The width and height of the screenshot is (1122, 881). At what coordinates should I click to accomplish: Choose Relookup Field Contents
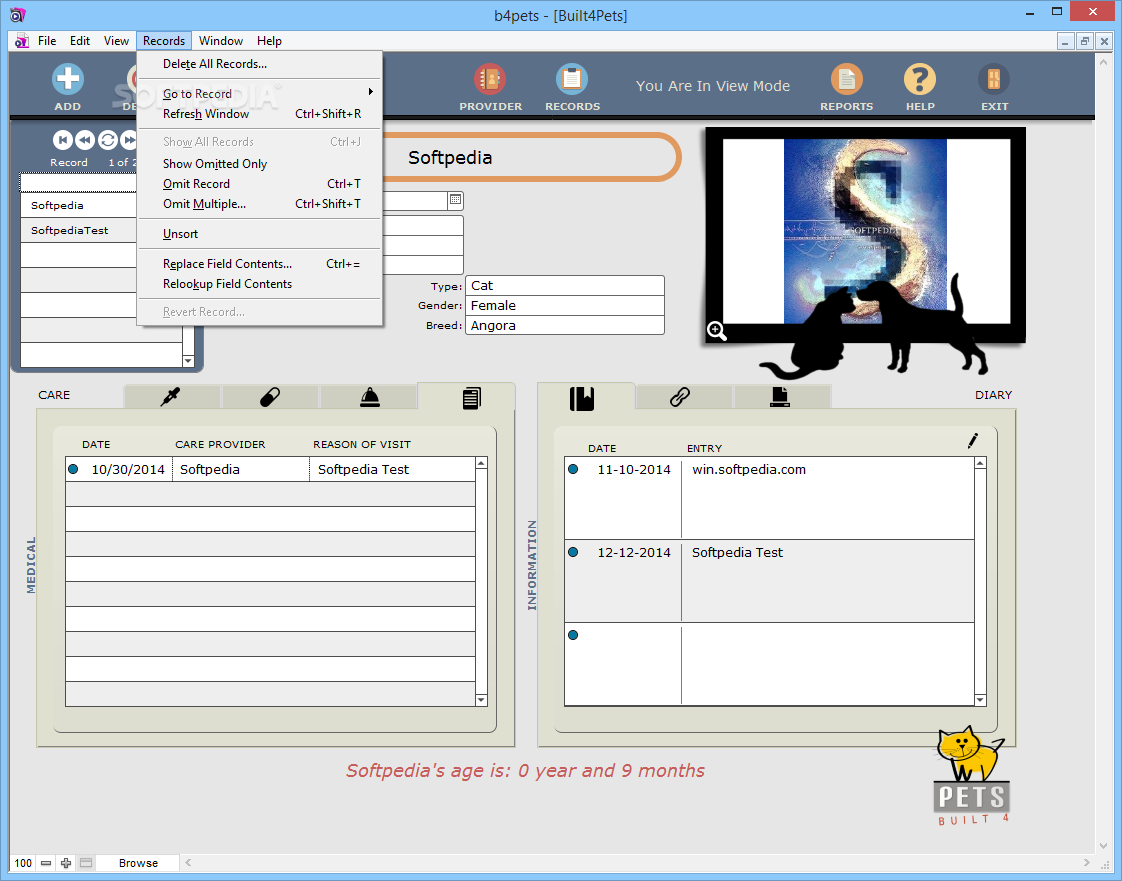pos(259,284)
